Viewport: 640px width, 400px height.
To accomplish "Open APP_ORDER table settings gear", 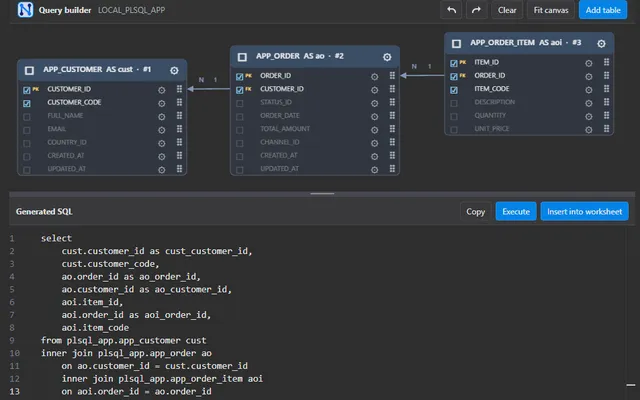I will (387, 57).
